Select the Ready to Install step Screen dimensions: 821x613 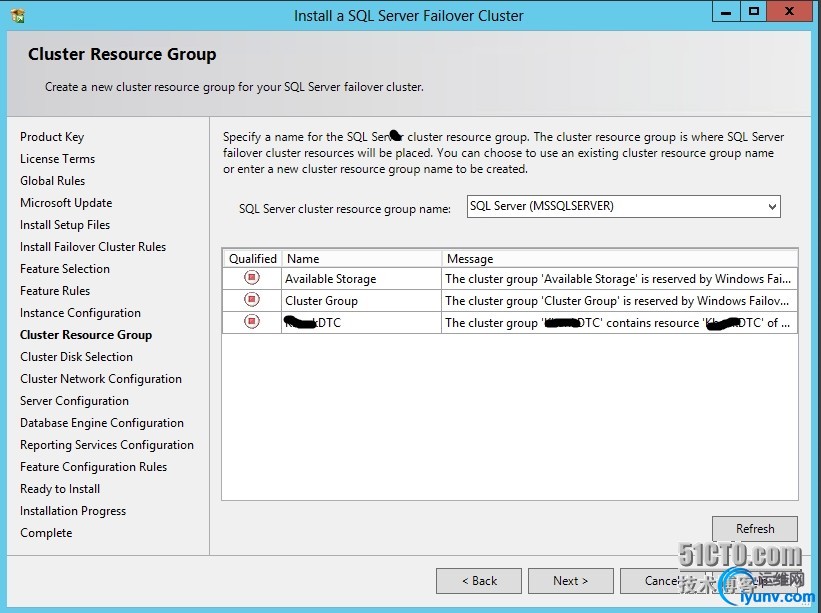click(x=60, y=489)
